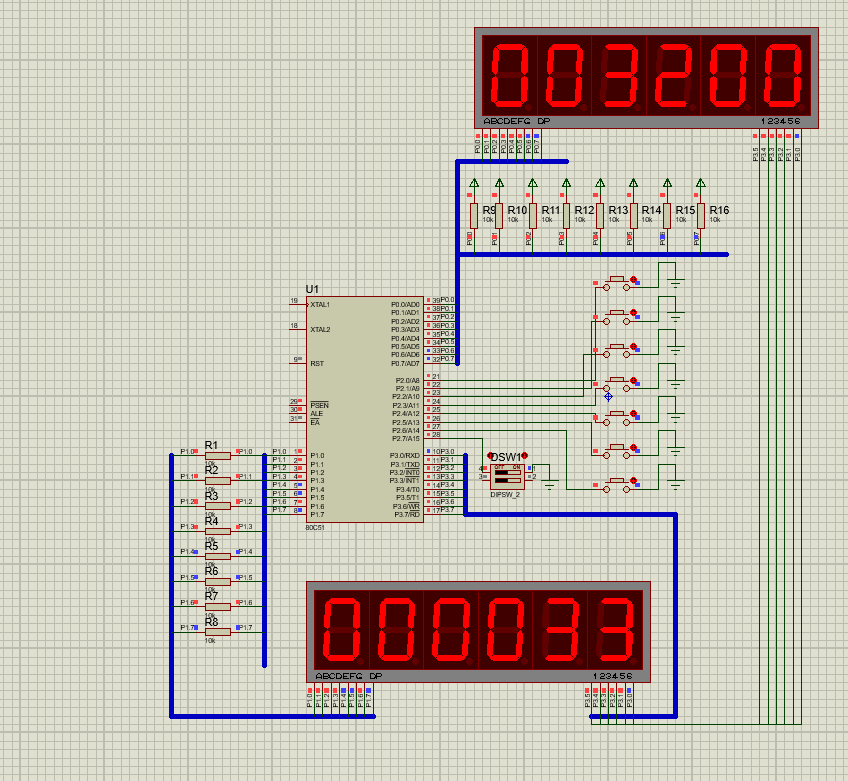Viewport: 848px width, 781px height.
Task: Select pull-up resistor R16
Action: pyautogui.click(x=700, y=216)
